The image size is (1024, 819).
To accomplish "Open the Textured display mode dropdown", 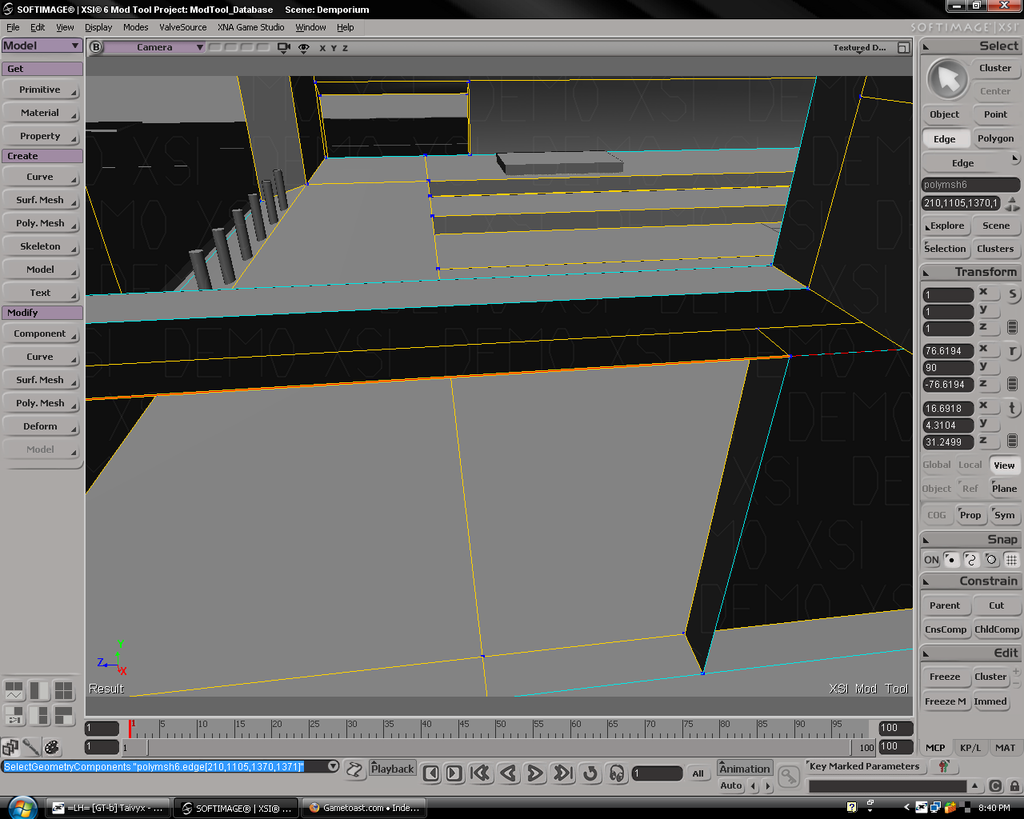I will click(859, 48).
